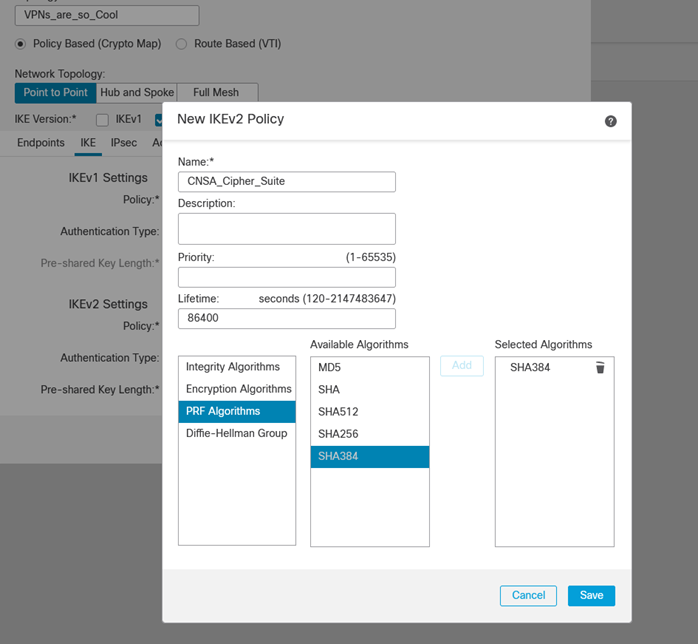Select SHA512 in Available Algorithms
The width and height of the screenshot is (698, 644).
click(370, 412)
